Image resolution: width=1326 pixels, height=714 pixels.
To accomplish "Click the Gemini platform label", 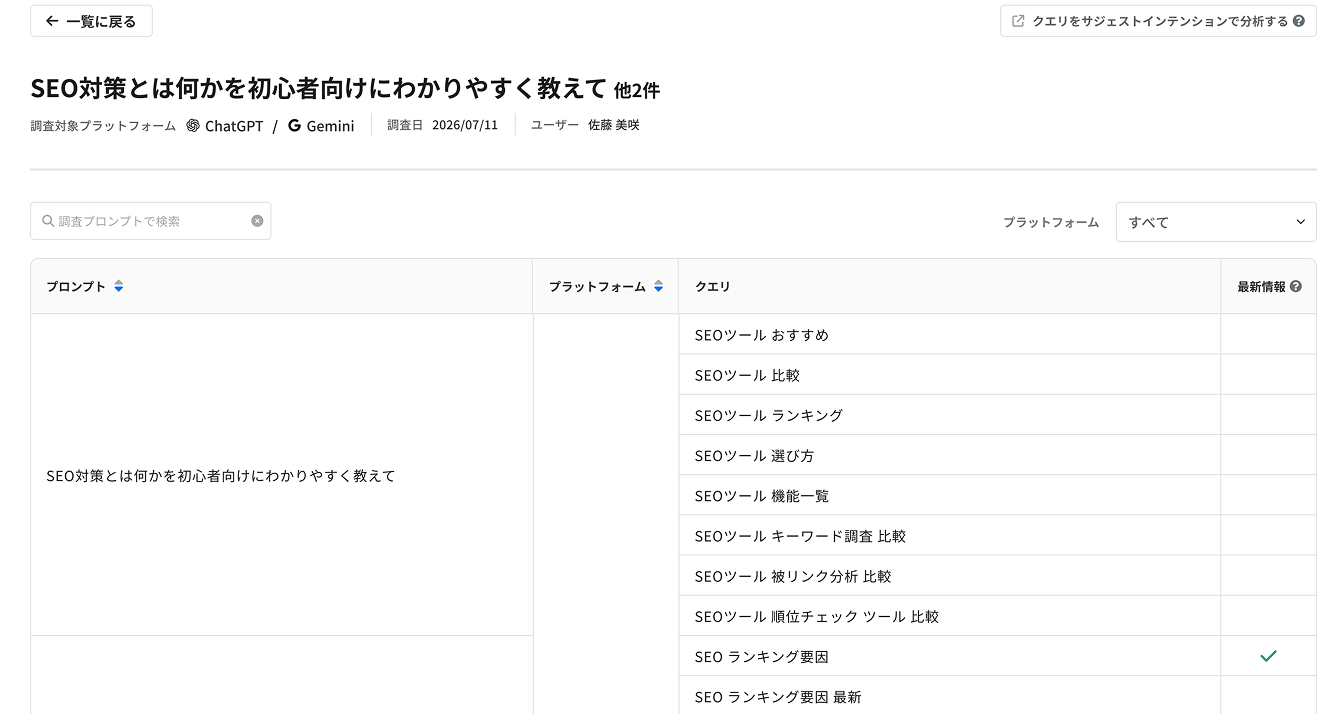I will [330, 126].
